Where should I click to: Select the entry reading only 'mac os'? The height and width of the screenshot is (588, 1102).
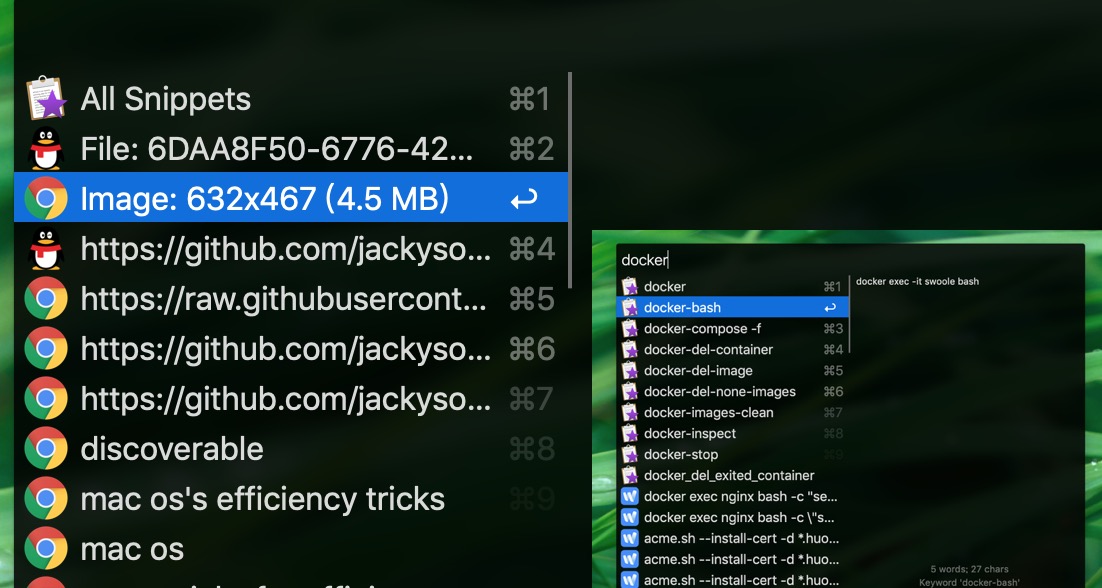coord(291,549)
